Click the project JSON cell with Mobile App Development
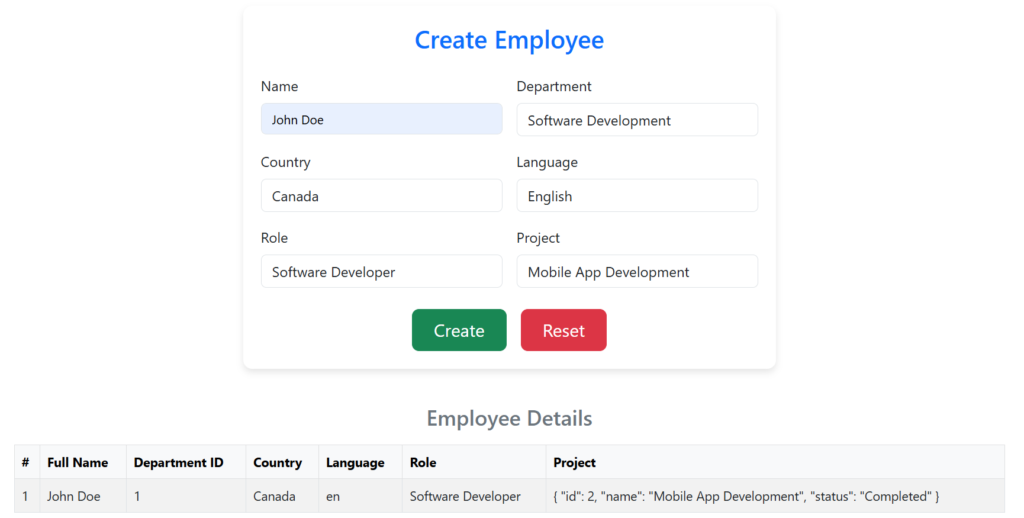The width and height of the screenshot is (1024, 518). [x=775, y=496]
